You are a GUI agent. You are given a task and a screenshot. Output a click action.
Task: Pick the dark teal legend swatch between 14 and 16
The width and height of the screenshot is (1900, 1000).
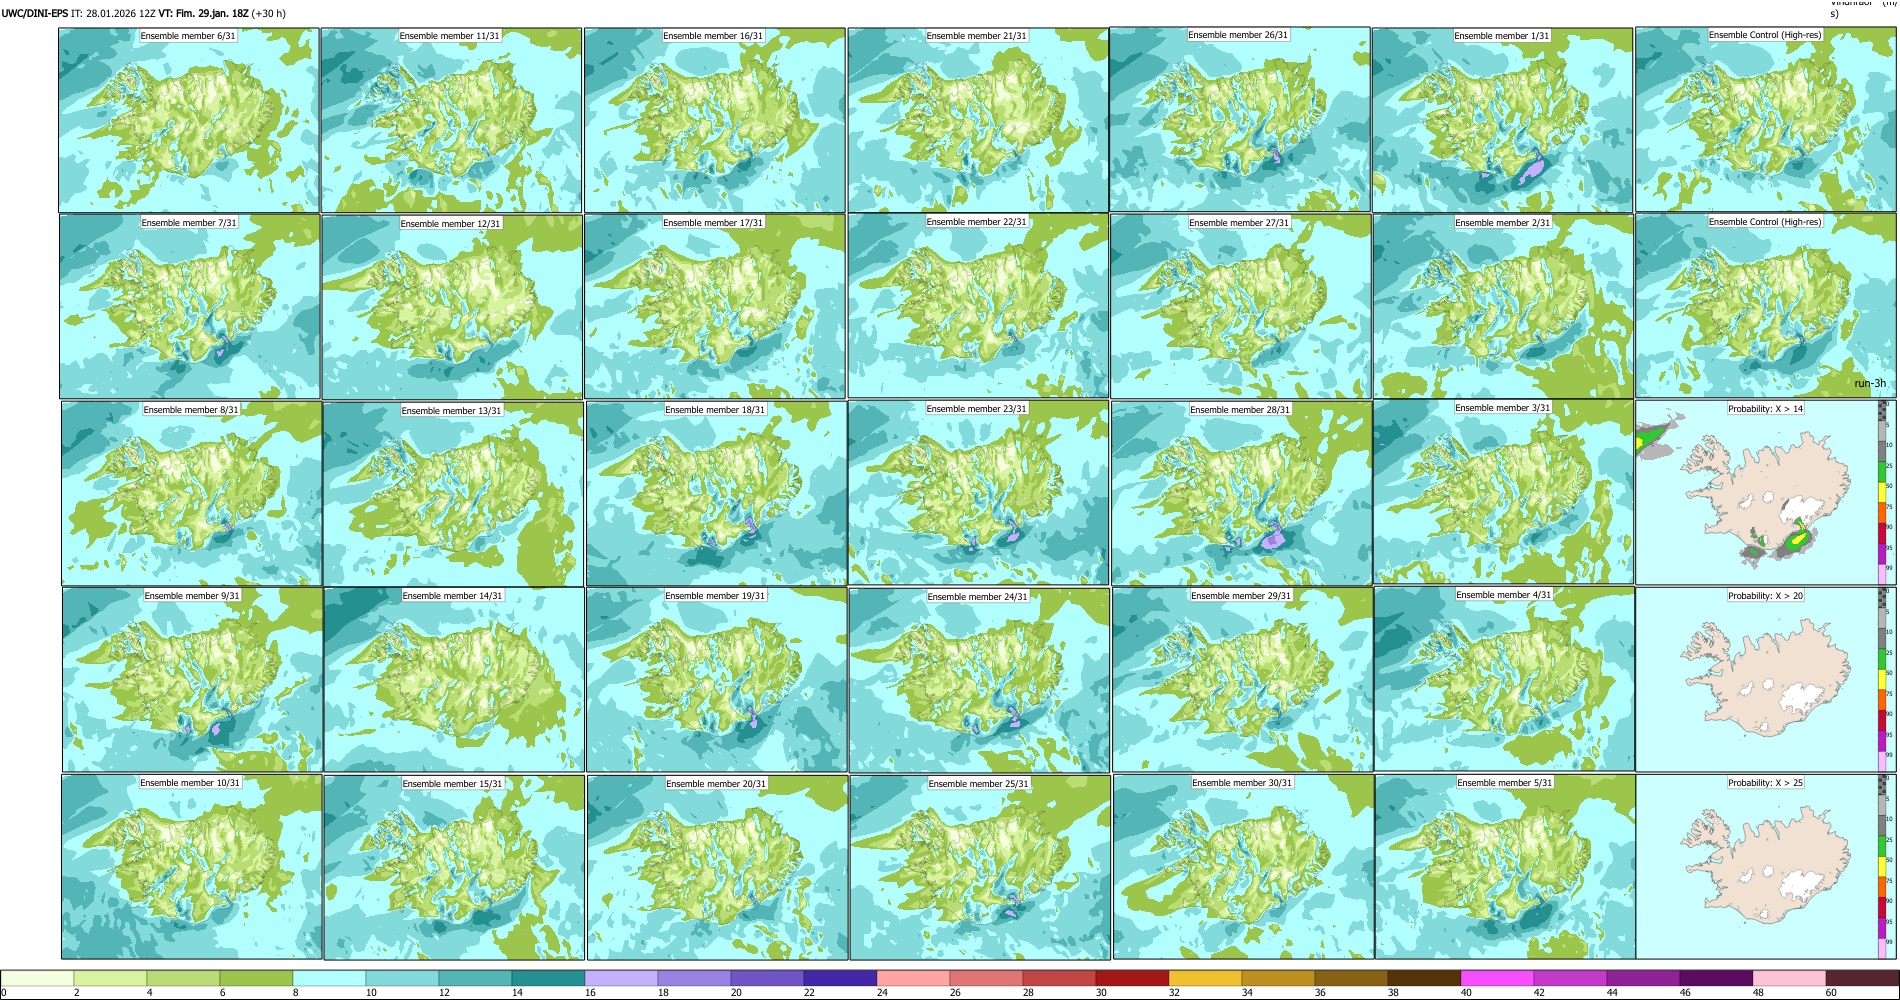[548, 978]
